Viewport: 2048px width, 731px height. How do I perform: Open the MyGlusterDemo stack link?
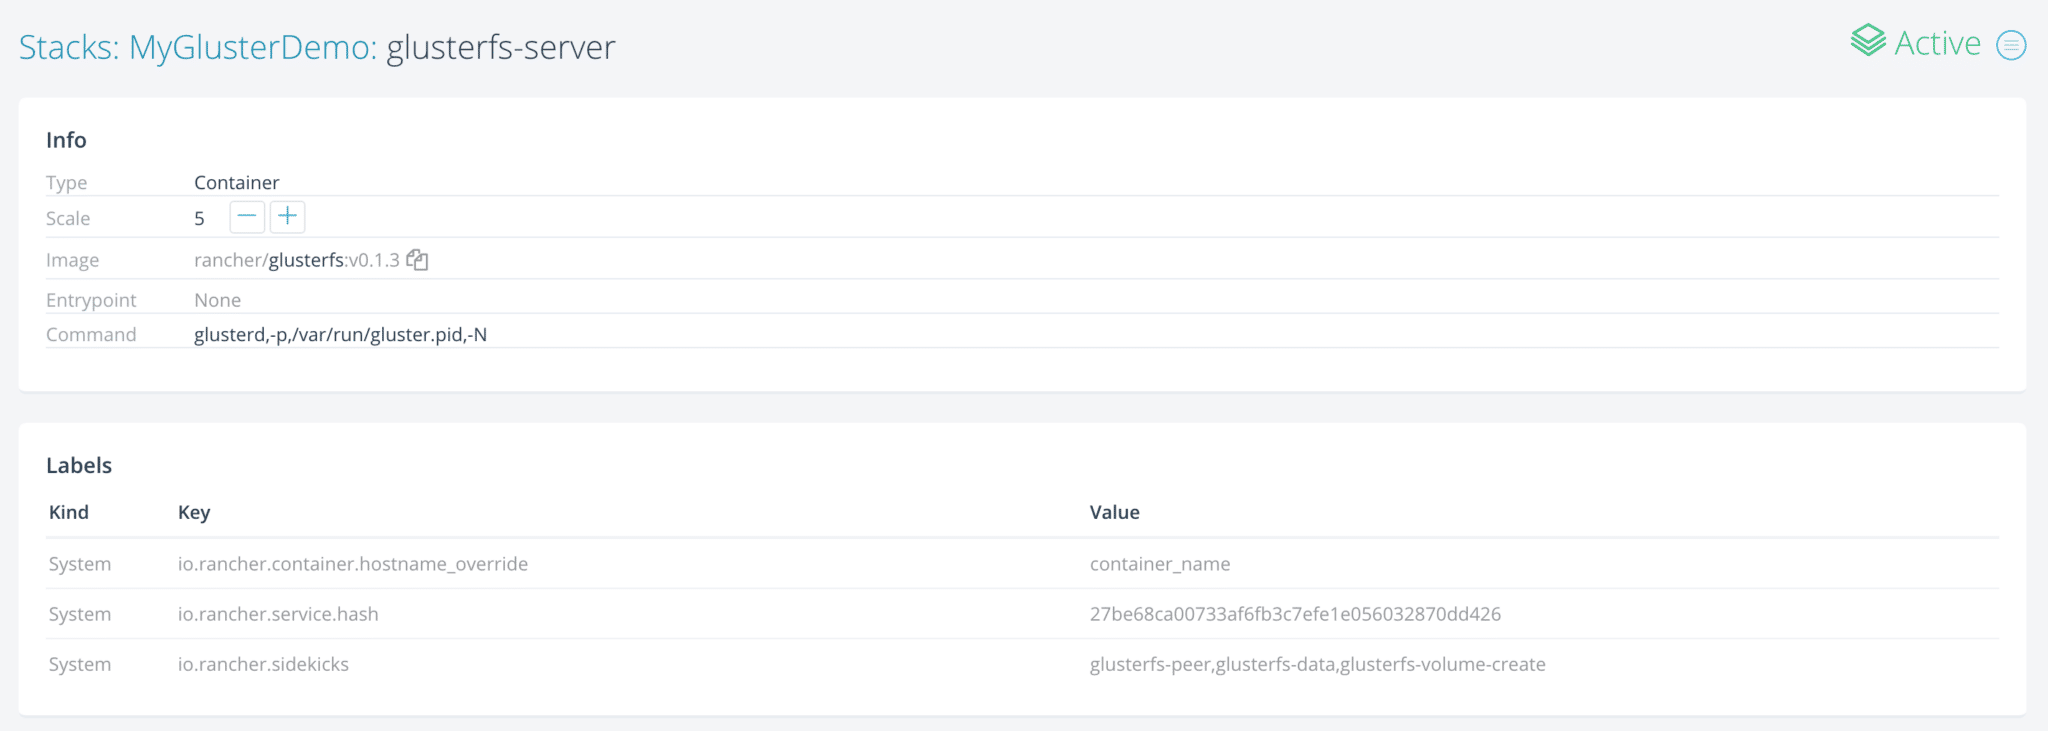pyautogui.click(x=252, y=47)
